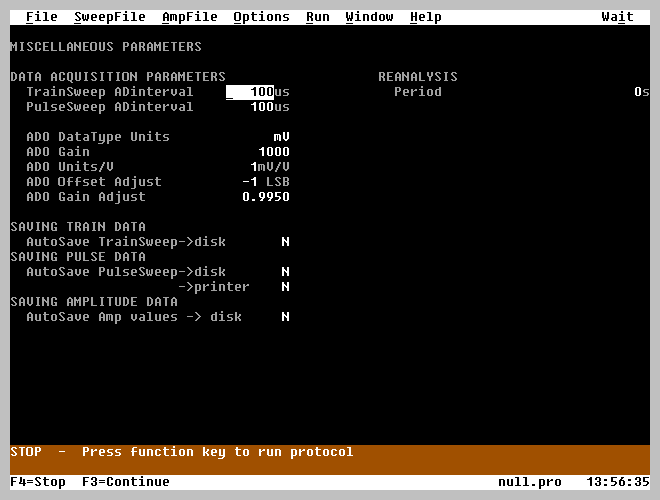Open the File menu
The image size is (660, 500).
click(41, 17)
